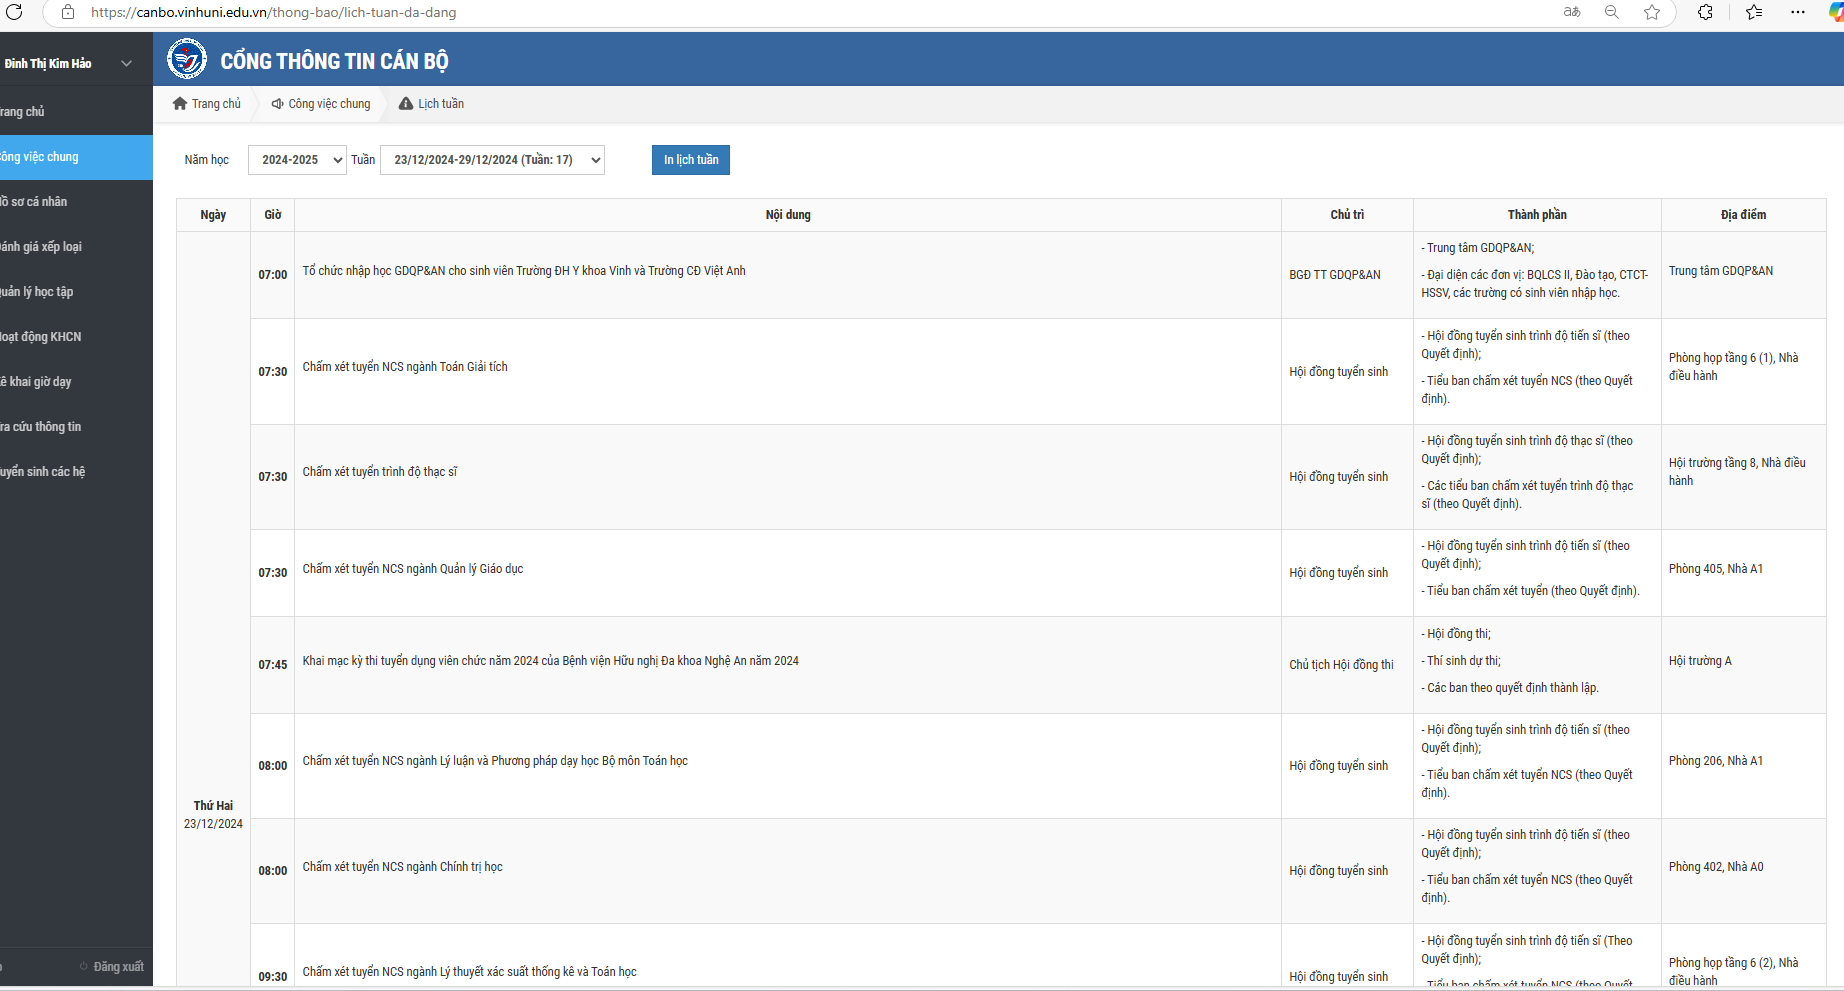This screenshot has height=991, width=1844.
Task: Select Trang chủ in the sidebar
Action: [x=76, y=112]
